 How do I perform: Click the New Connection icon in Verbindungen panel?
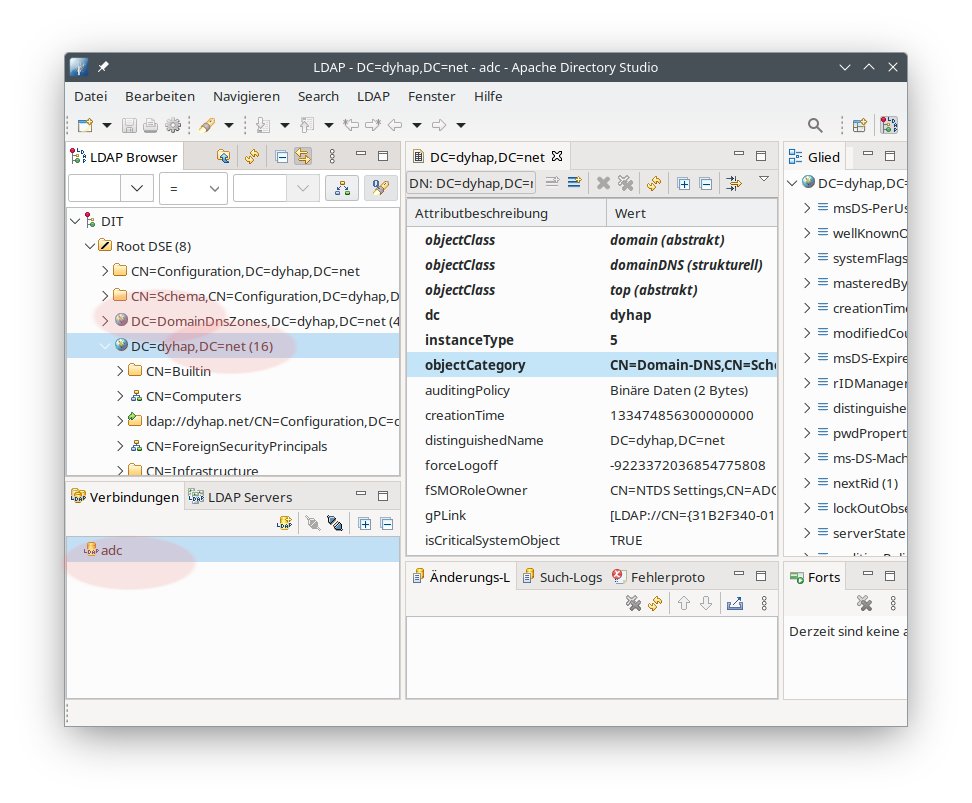click(285, 523)
